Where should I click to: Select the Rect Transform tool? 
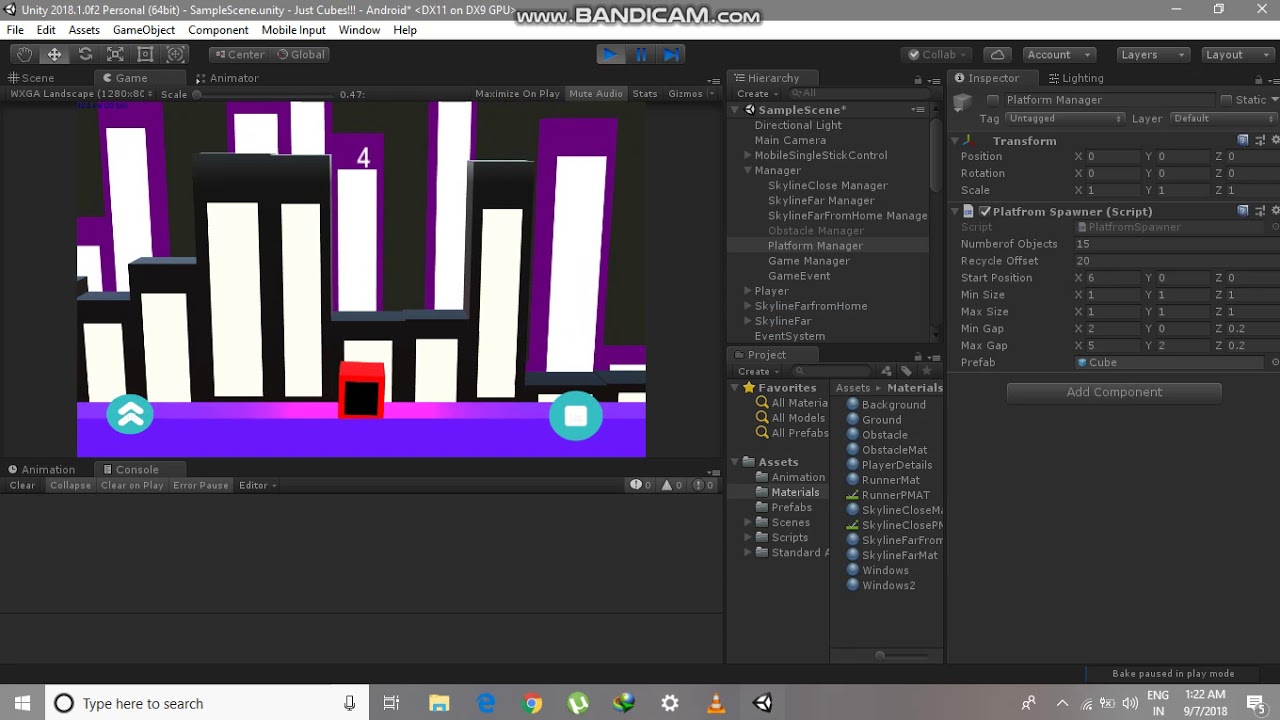(146, 54)
